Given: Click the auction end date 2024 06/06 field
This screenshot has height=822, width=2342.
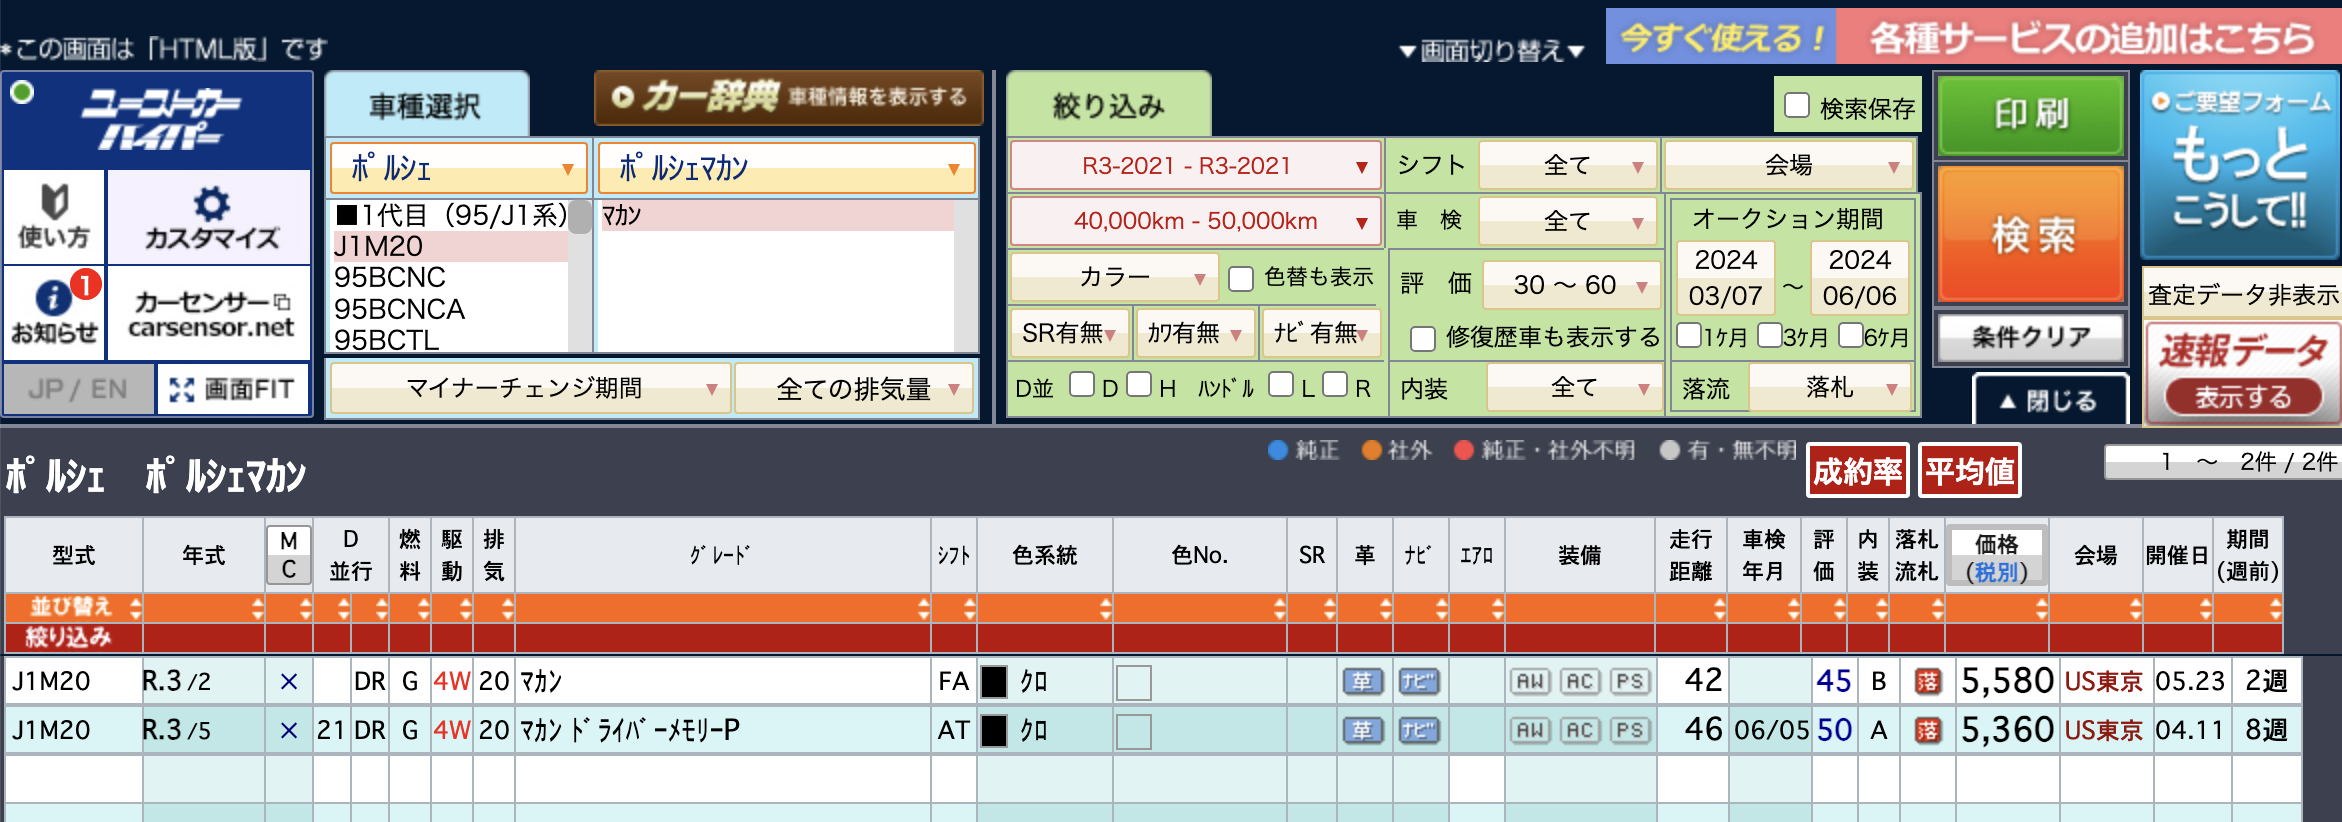Looking at the screenshot, I should (x=1859, y=277).
